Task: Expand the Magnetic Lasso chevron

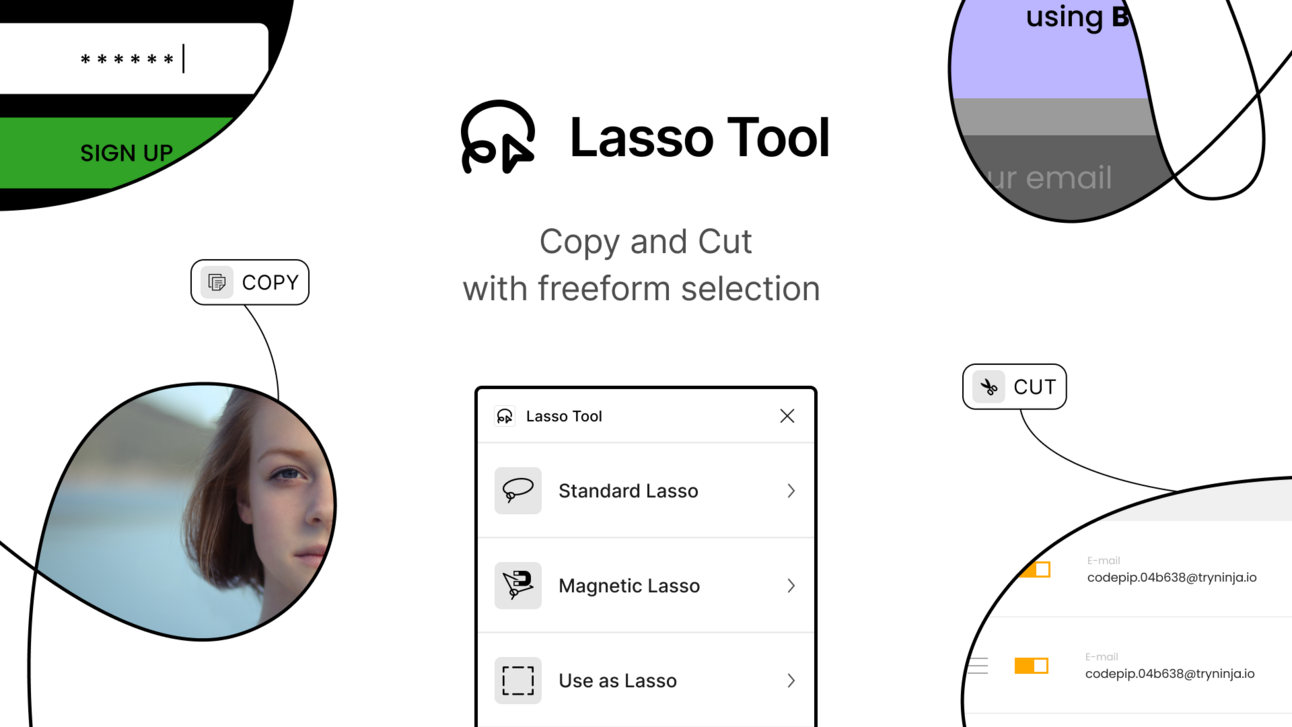Action: [791, 586]
